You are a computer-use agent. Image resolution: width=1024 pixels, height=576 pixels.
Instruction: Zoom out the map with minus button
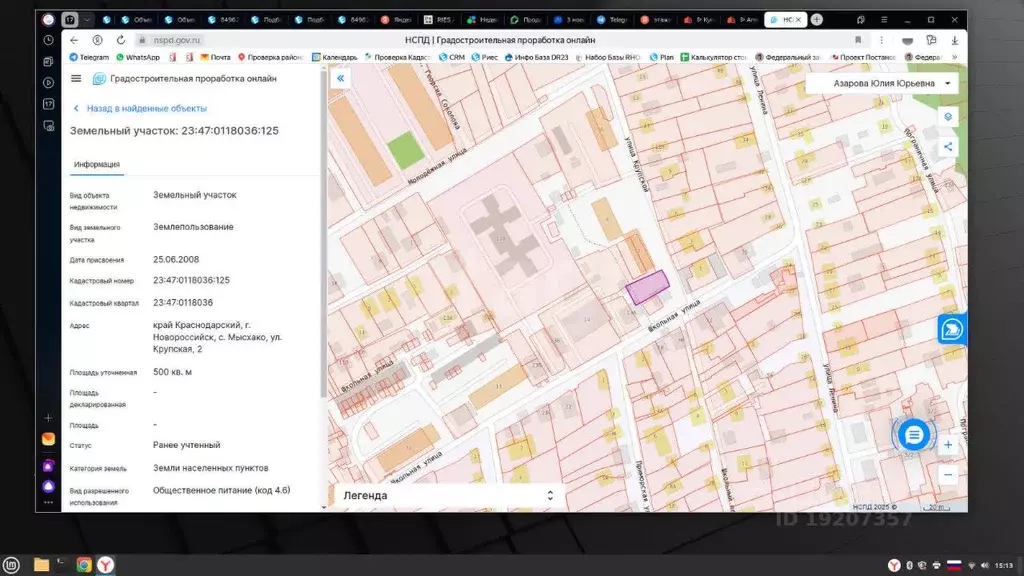tap(948, 475)
